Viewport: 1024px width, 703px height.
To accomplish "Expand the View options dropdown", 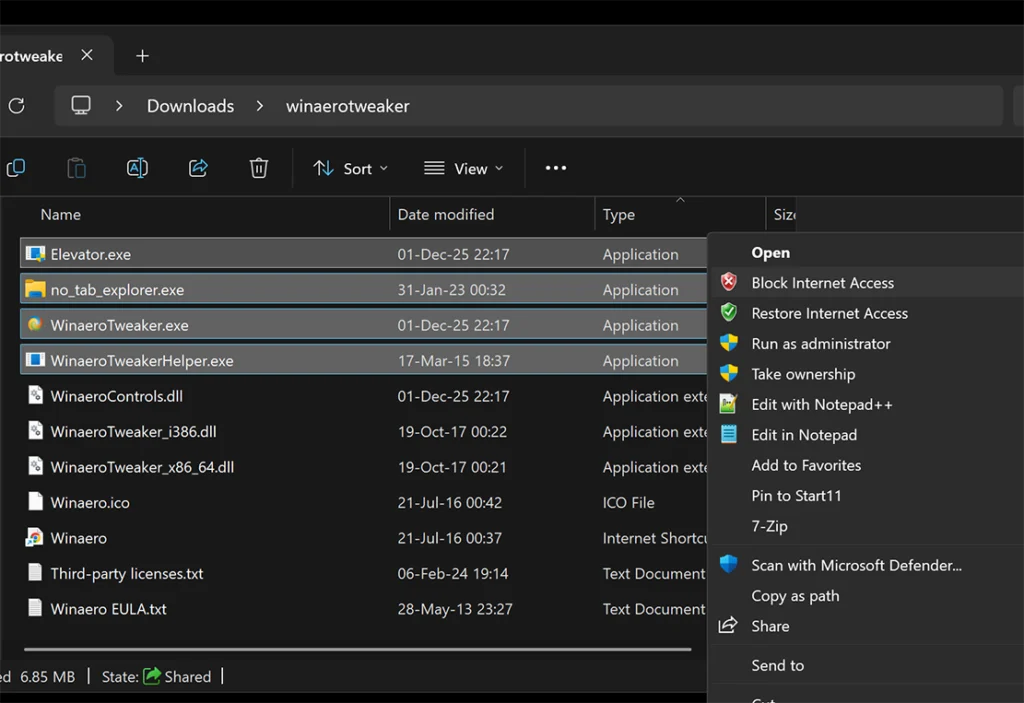I will point(463,168).
